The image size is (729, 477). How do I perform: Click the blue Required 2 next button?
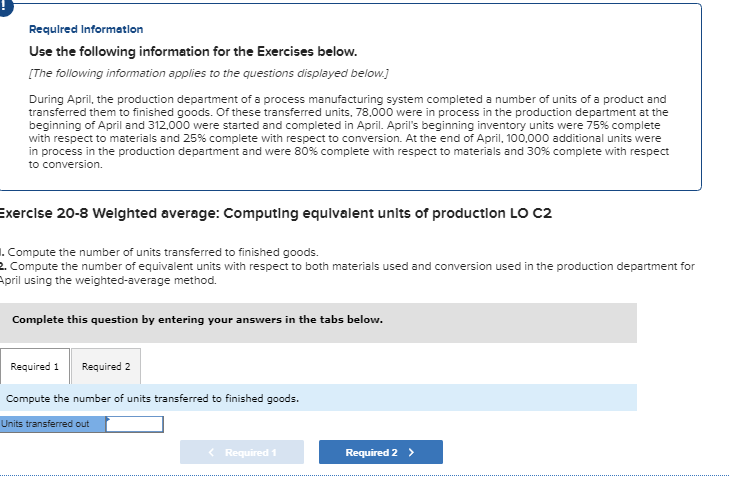click(381, 452)
